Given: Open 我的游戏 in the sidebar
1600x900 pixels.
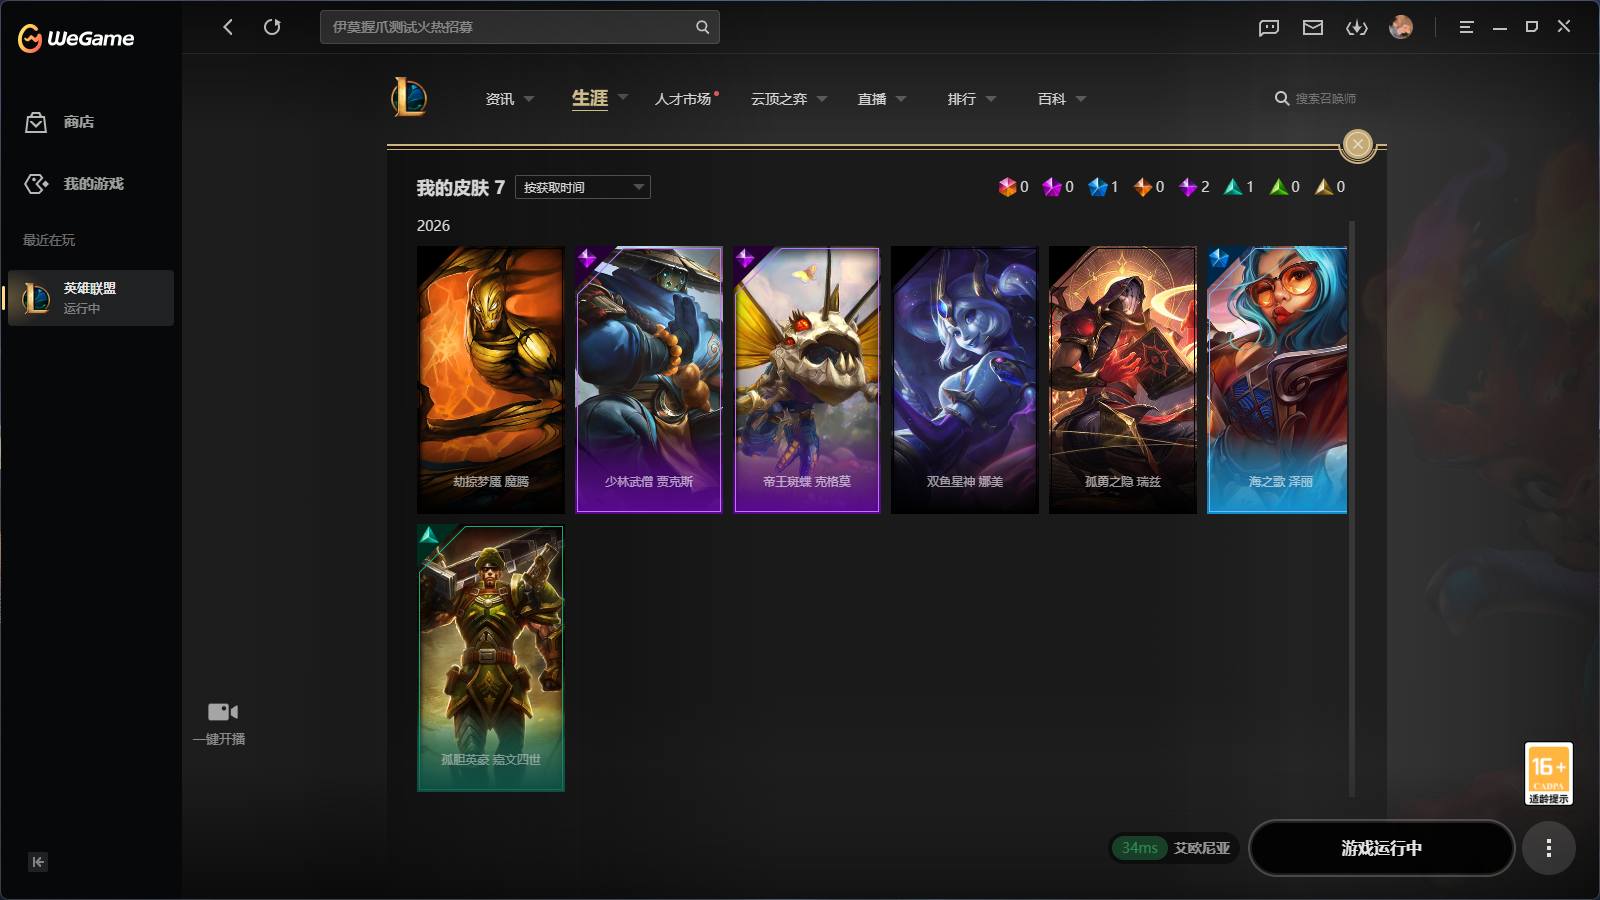Looking at the screenshot, I should (74, 184).
